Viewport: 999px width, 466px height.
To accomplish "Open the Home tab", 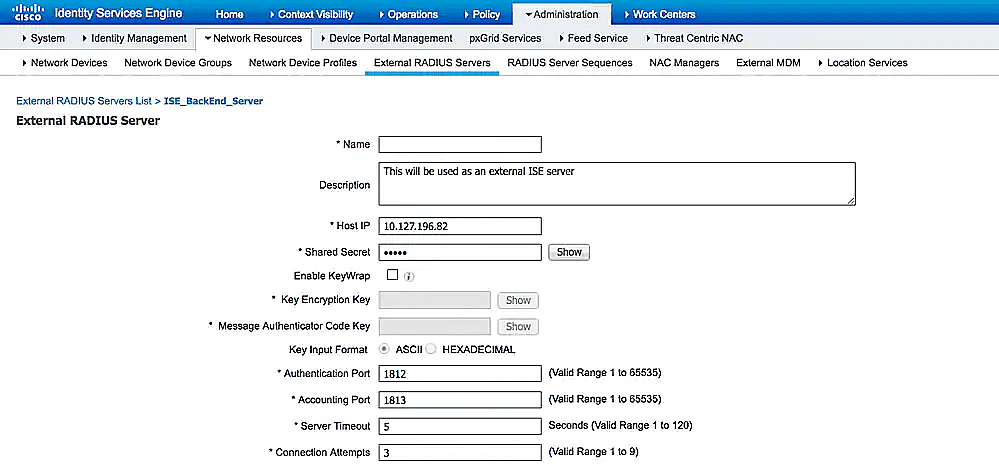I will click(229, 13).
